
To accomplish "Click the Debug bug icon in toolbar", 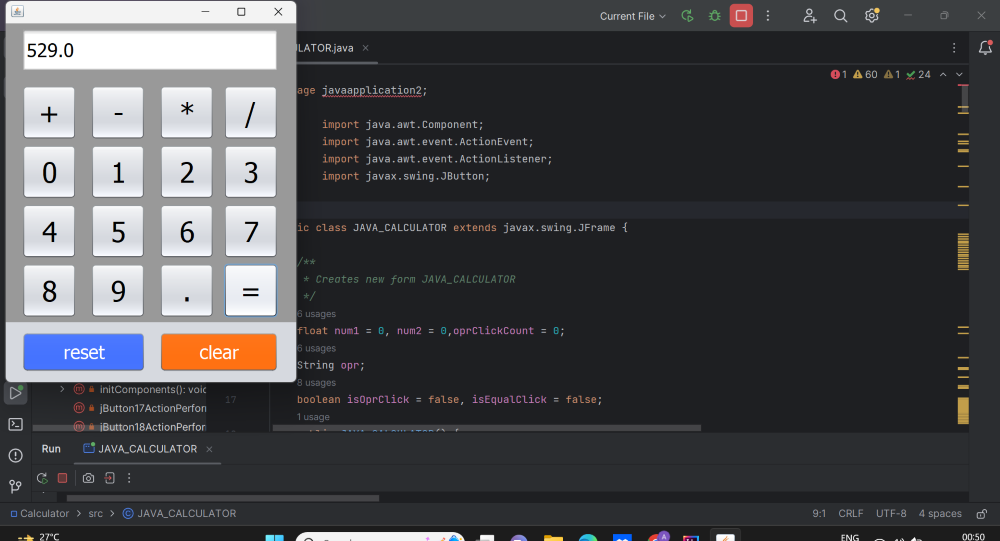I will [714, 16].
